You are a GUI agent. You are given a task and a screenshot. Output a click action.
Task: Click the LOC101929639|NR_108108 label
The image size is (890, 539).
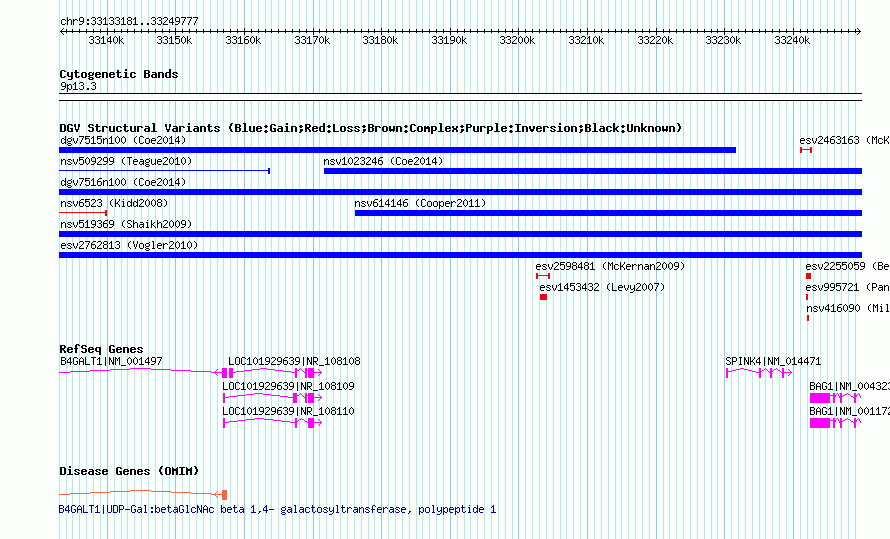click(294, 361)
